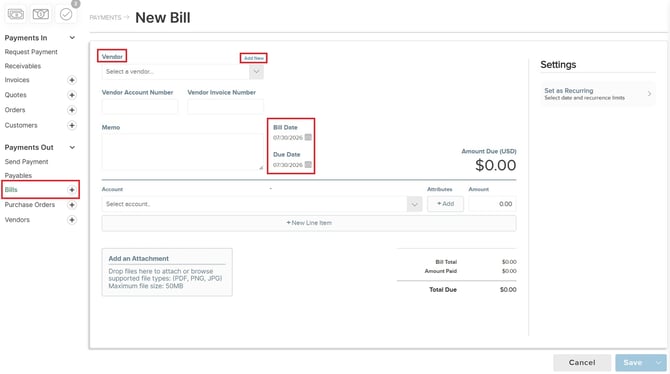670x374 pixels.
Task: Open Invoices list
Action: [x=17, y=80]
